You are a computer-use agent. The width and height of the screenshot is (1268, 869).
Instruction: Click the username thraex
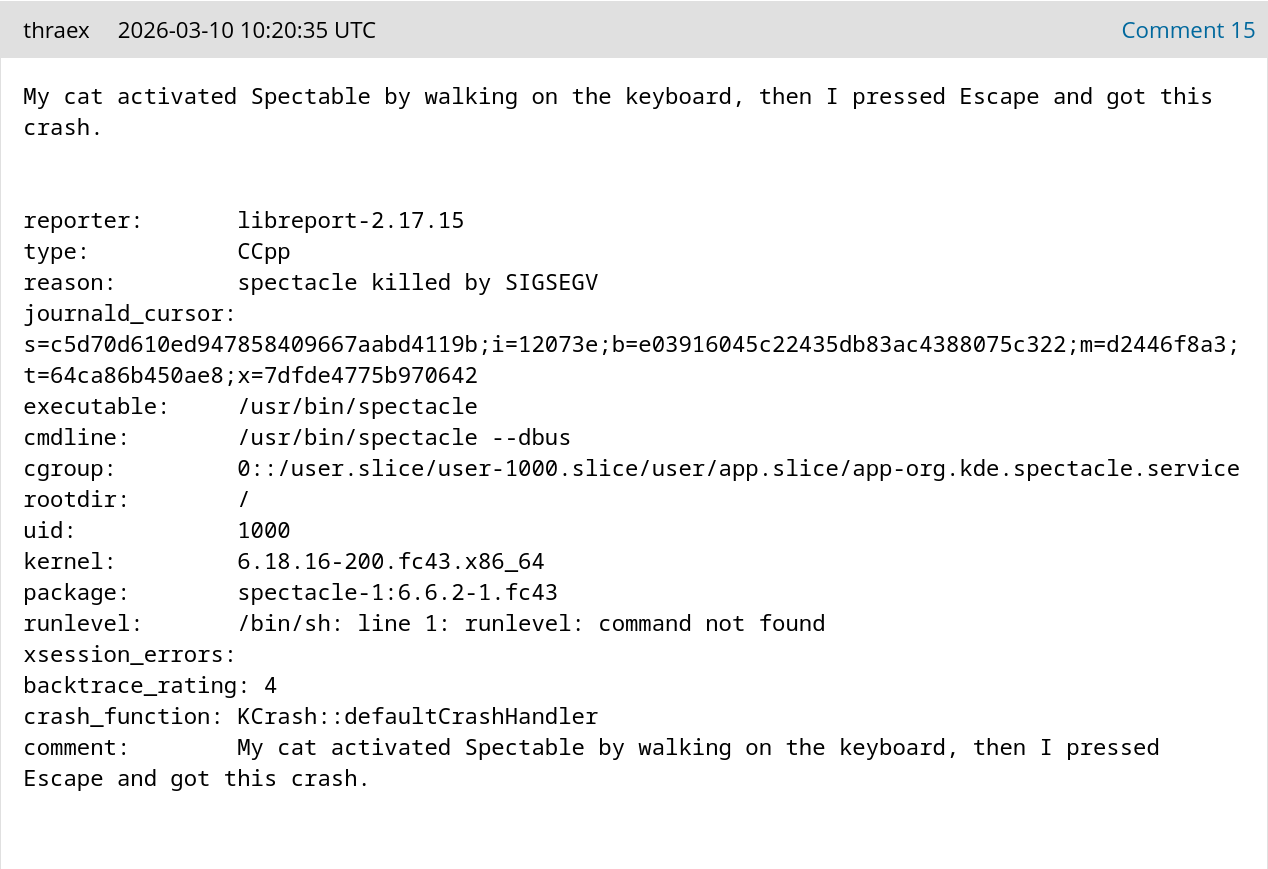pyautogui.click(x=56, y=30)
